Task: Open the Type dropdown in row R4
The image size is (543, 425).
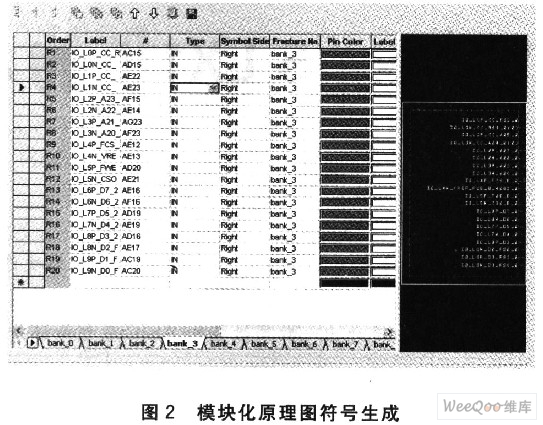Action: click(214, 88)
